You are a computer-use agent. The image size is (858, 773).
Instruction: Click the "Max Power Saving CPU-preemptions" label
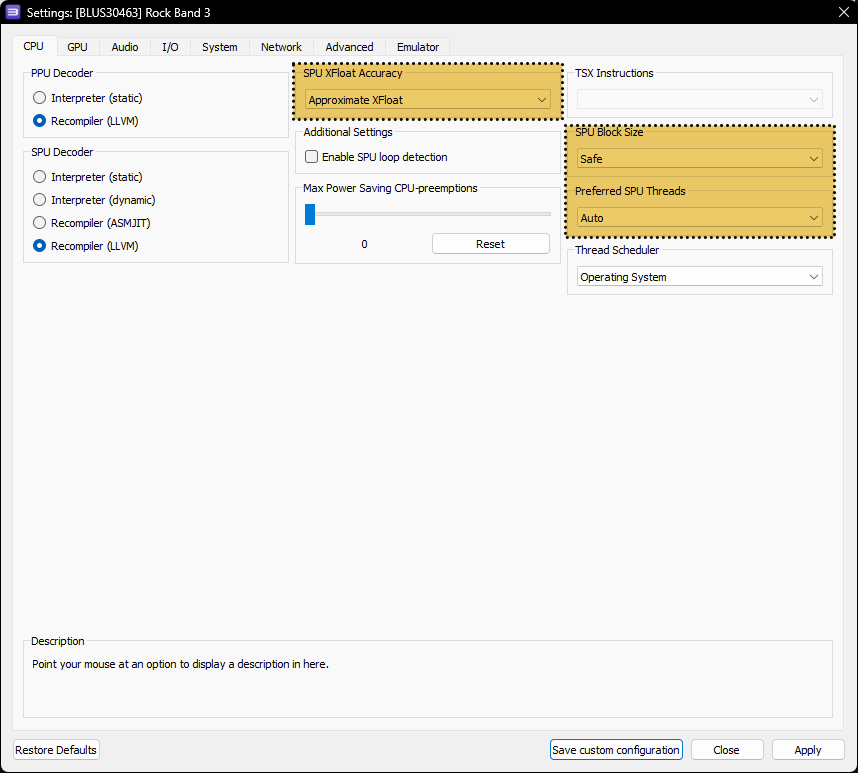(390, 188)
